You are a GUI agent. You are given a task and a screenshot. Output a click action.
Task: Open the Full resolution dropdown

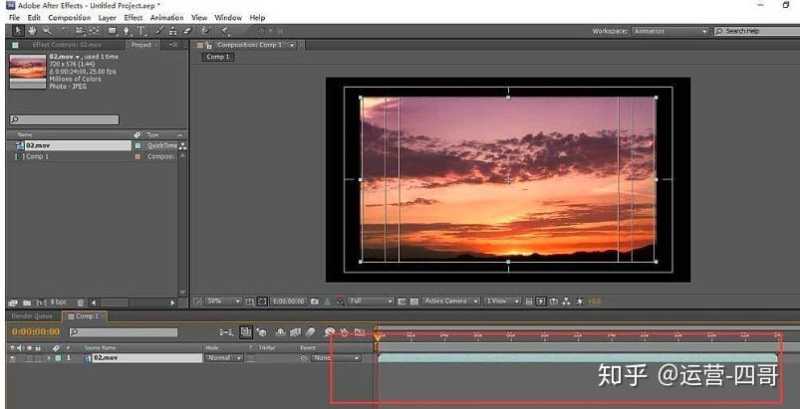(x=370, y=301)
